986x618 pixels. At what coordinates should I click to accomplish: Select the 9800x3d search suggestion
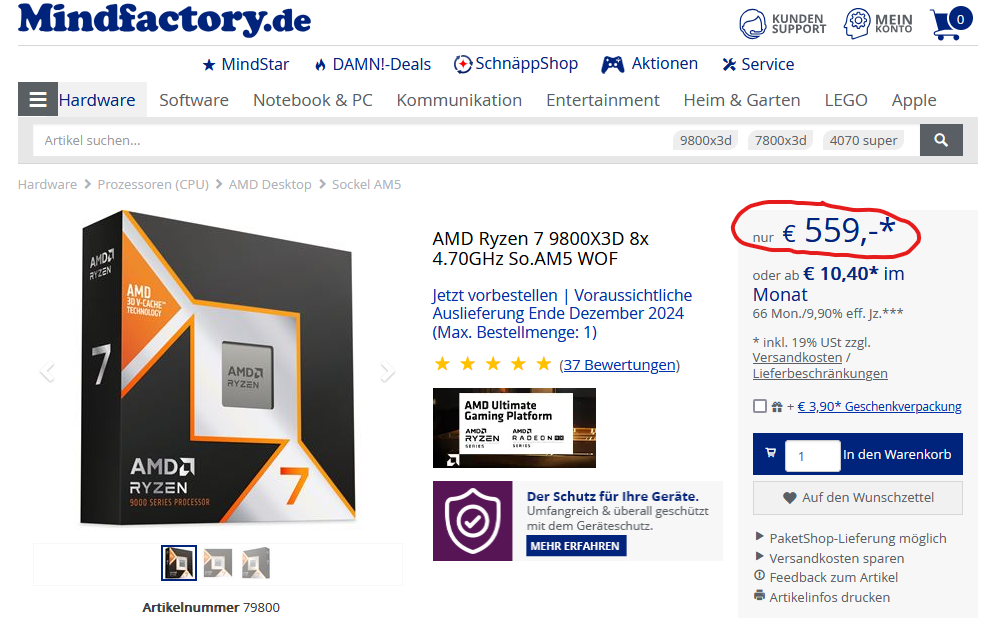[706, 140]
